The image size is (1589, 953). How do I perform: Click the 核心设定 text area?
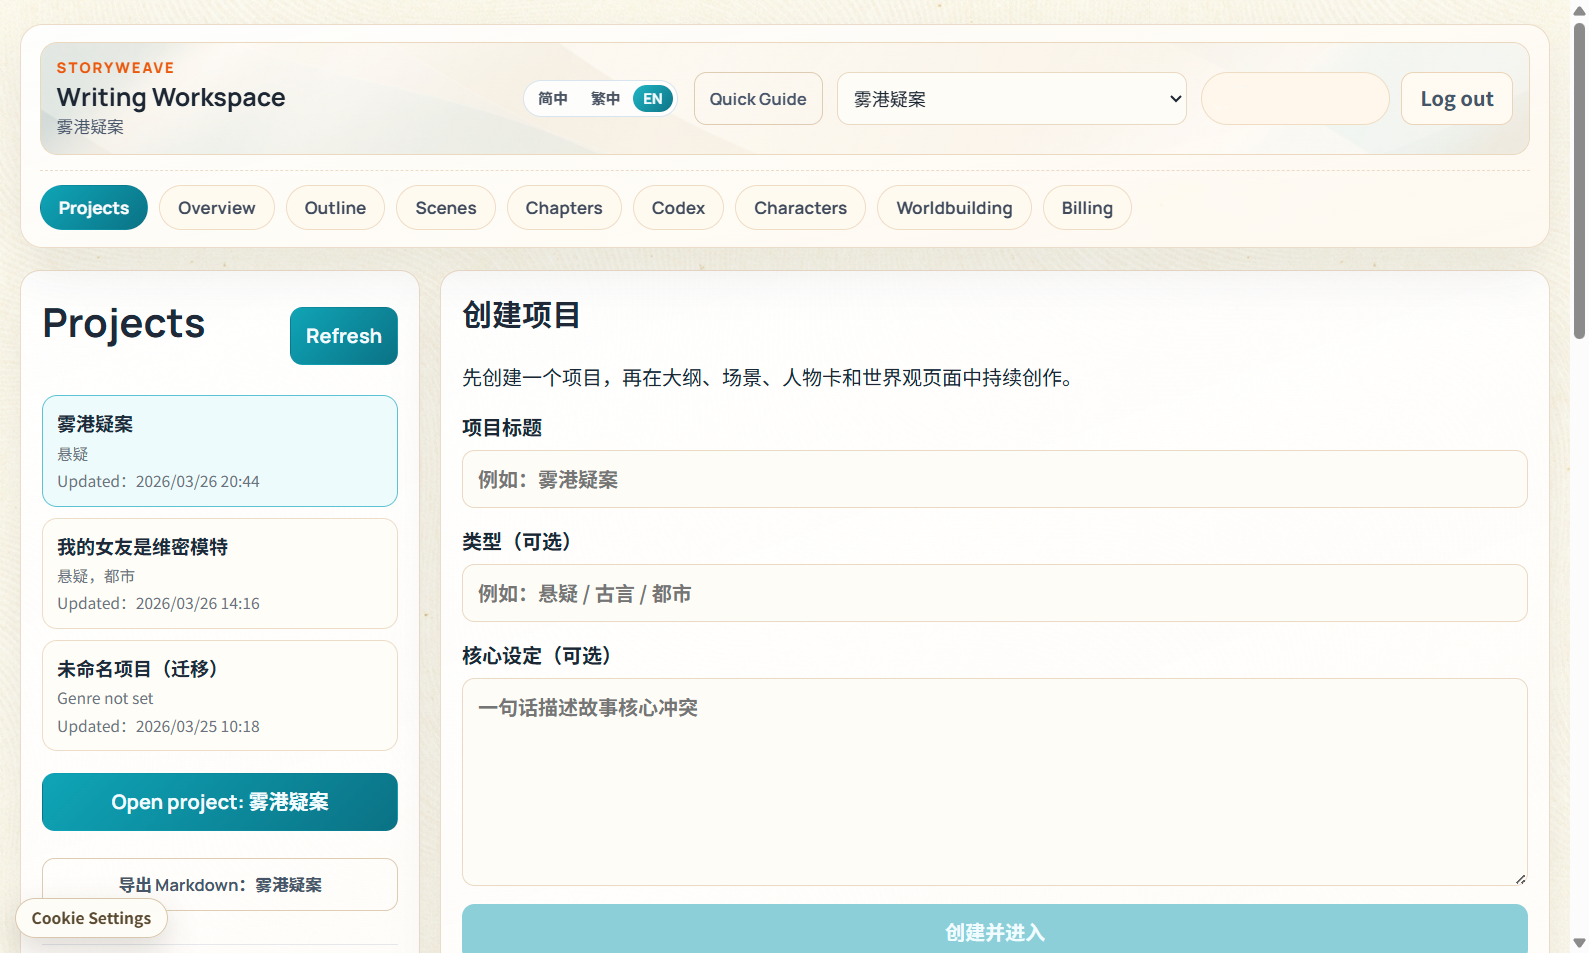pyautogui.click(x=994, y=782)
